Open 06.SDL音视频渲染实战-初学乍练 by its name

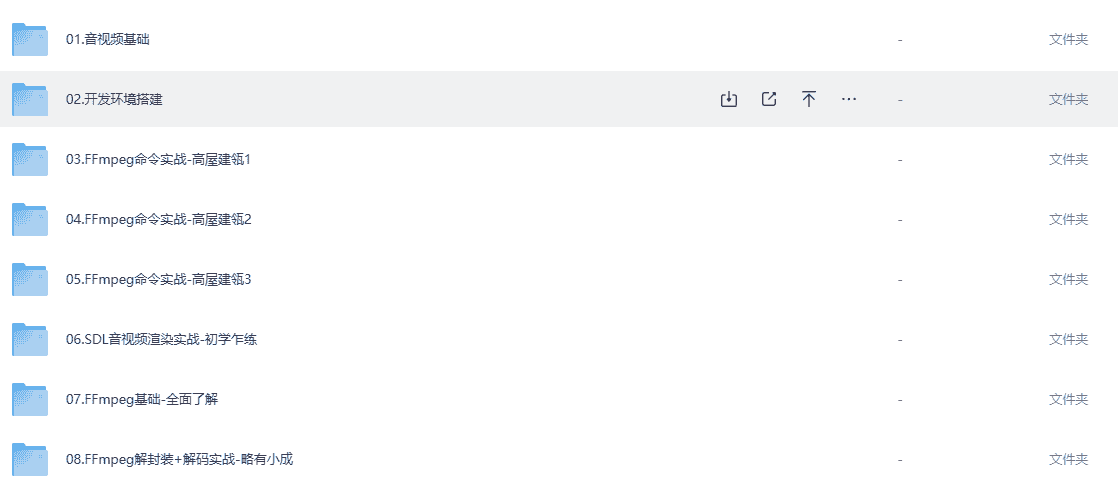click(x=162, y=340)
